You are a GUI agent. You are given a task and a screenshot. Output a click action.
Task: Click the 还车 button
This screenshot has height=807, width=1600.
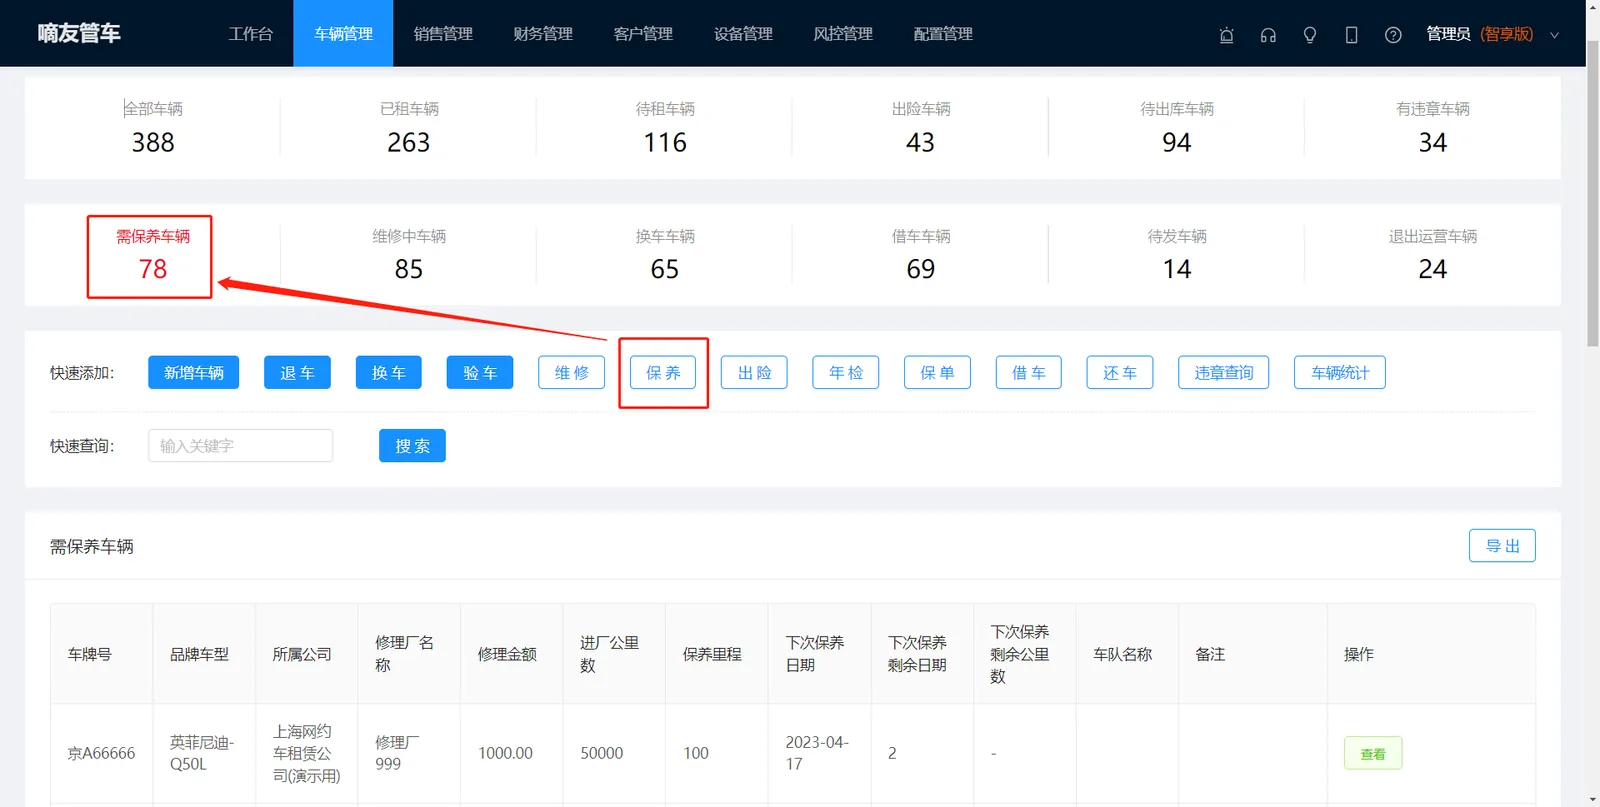tap(1120, 373)
